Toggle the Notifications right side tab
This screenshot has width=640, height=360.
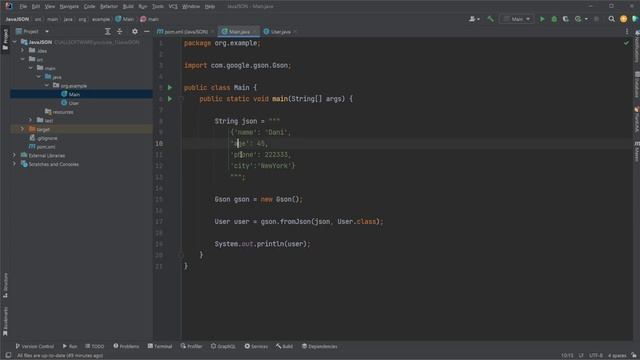[x=636, y=47]
